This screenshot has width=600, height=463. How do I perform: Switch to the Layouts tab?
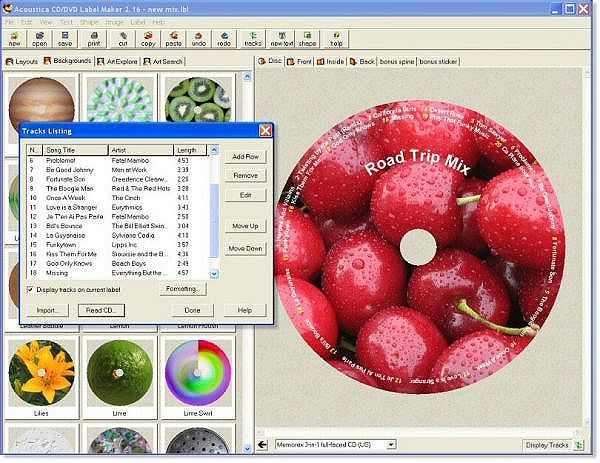(x=22, y=61)
